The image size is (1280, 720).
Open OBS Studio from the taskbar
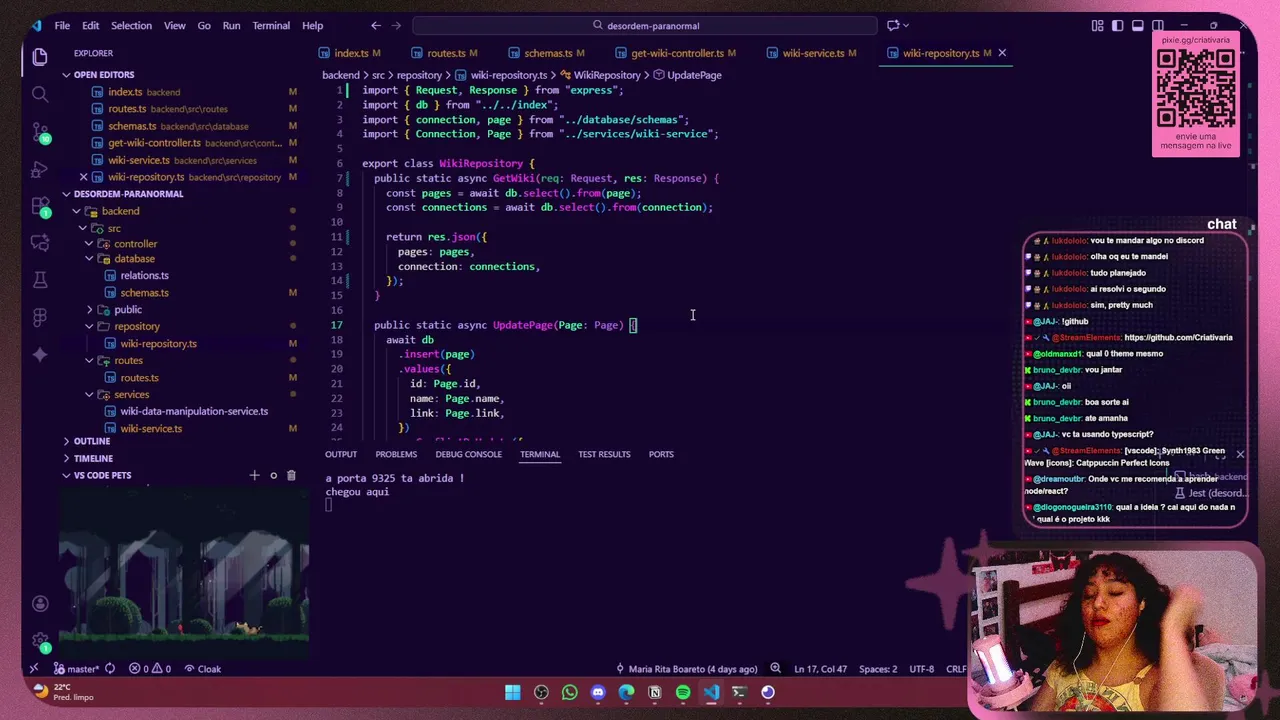(x=541, y=692)
